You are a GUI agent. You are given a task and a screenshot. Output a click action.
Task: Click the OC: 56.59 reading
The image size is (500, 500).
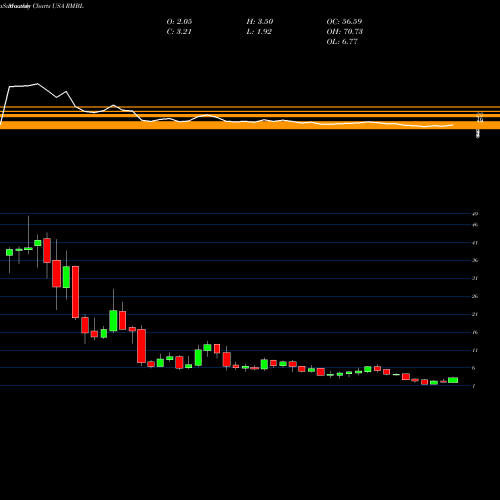click(344, 22)
